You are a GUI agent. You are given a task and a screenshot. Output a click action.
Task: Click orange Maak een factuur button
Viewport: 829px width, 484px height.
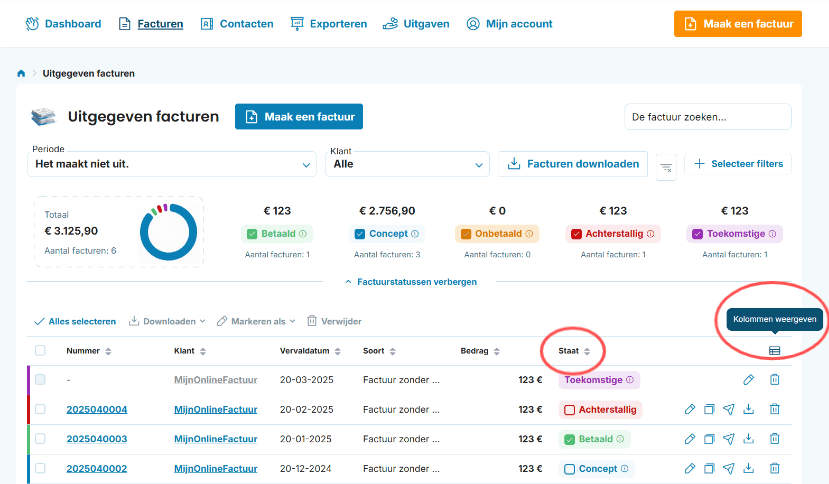click(x=738, y=24)
